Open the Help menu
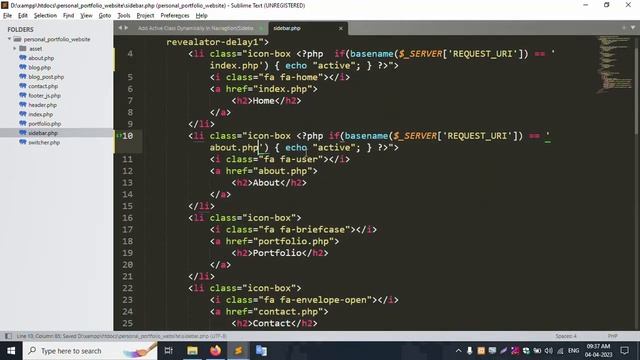Viewport: 640px width, 360px height. coord(201,16)
